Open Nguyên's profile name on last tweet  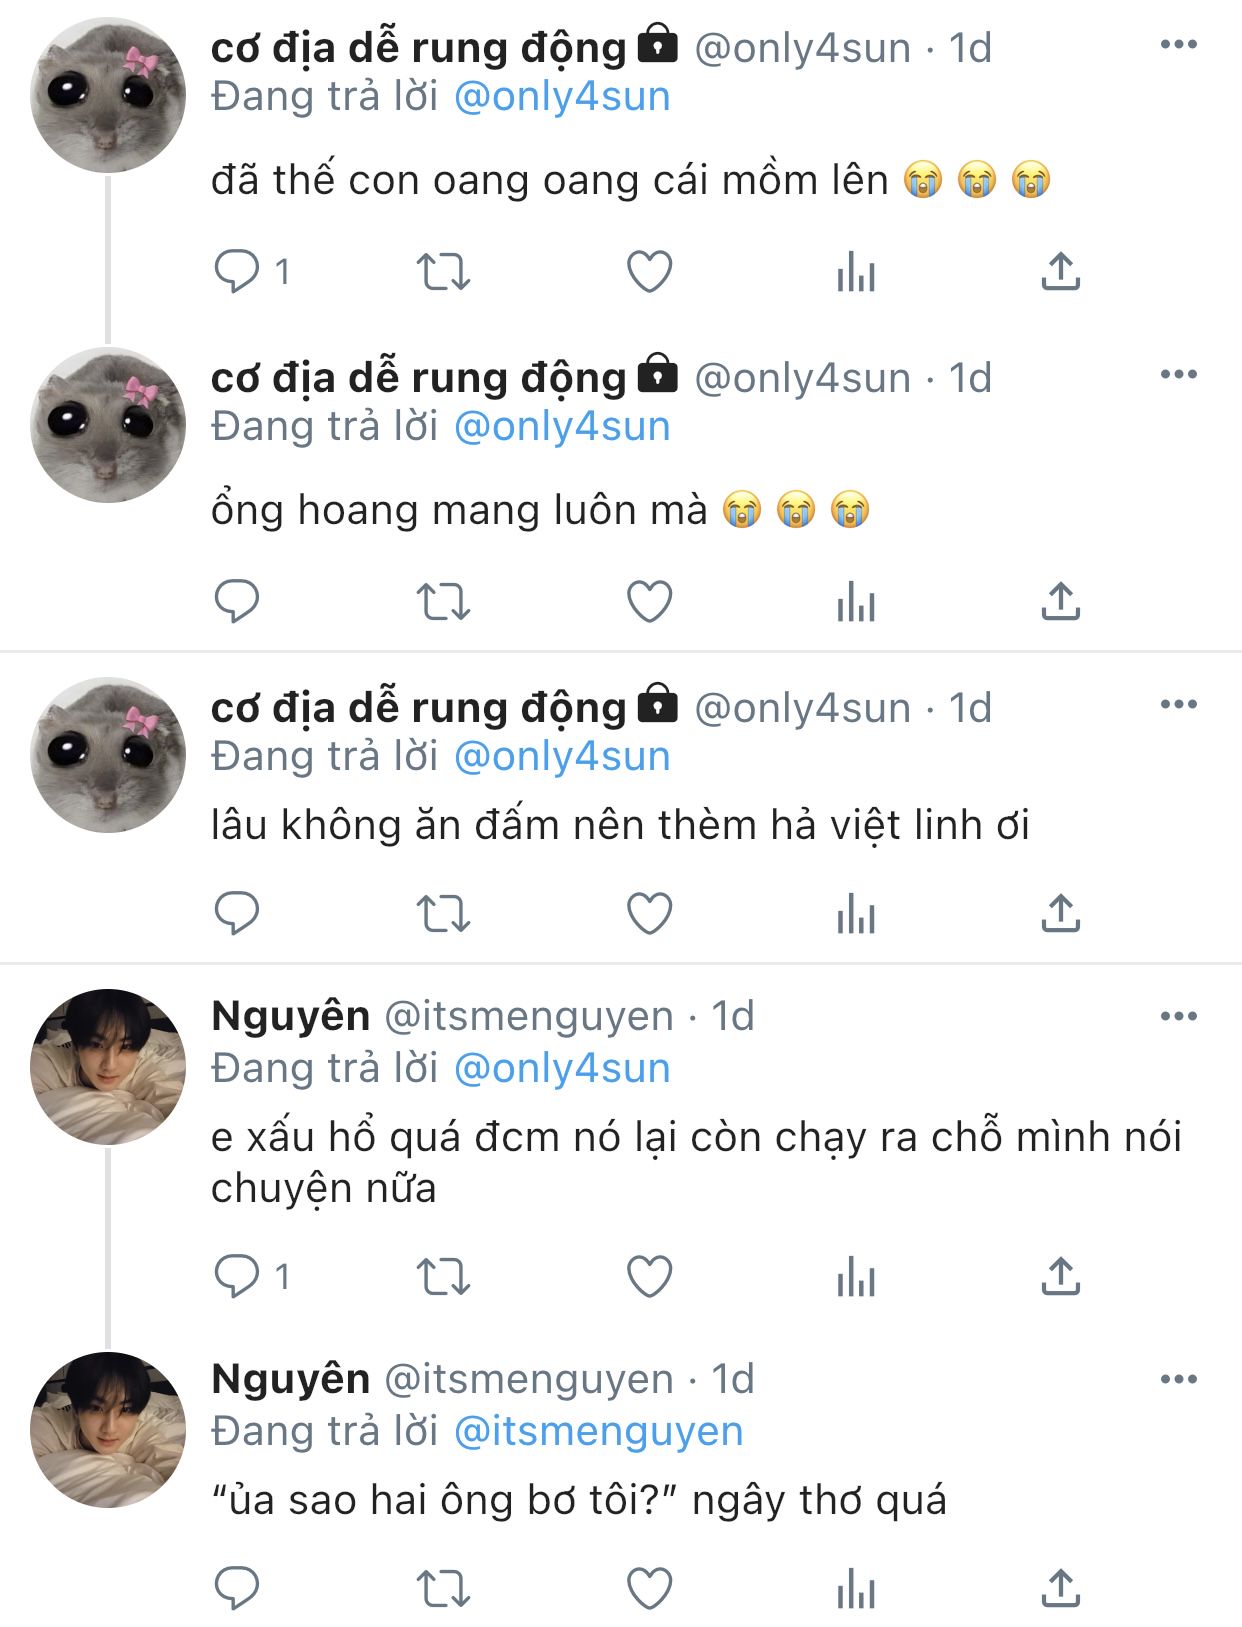pyautogui.click(x=291, y=1379)
